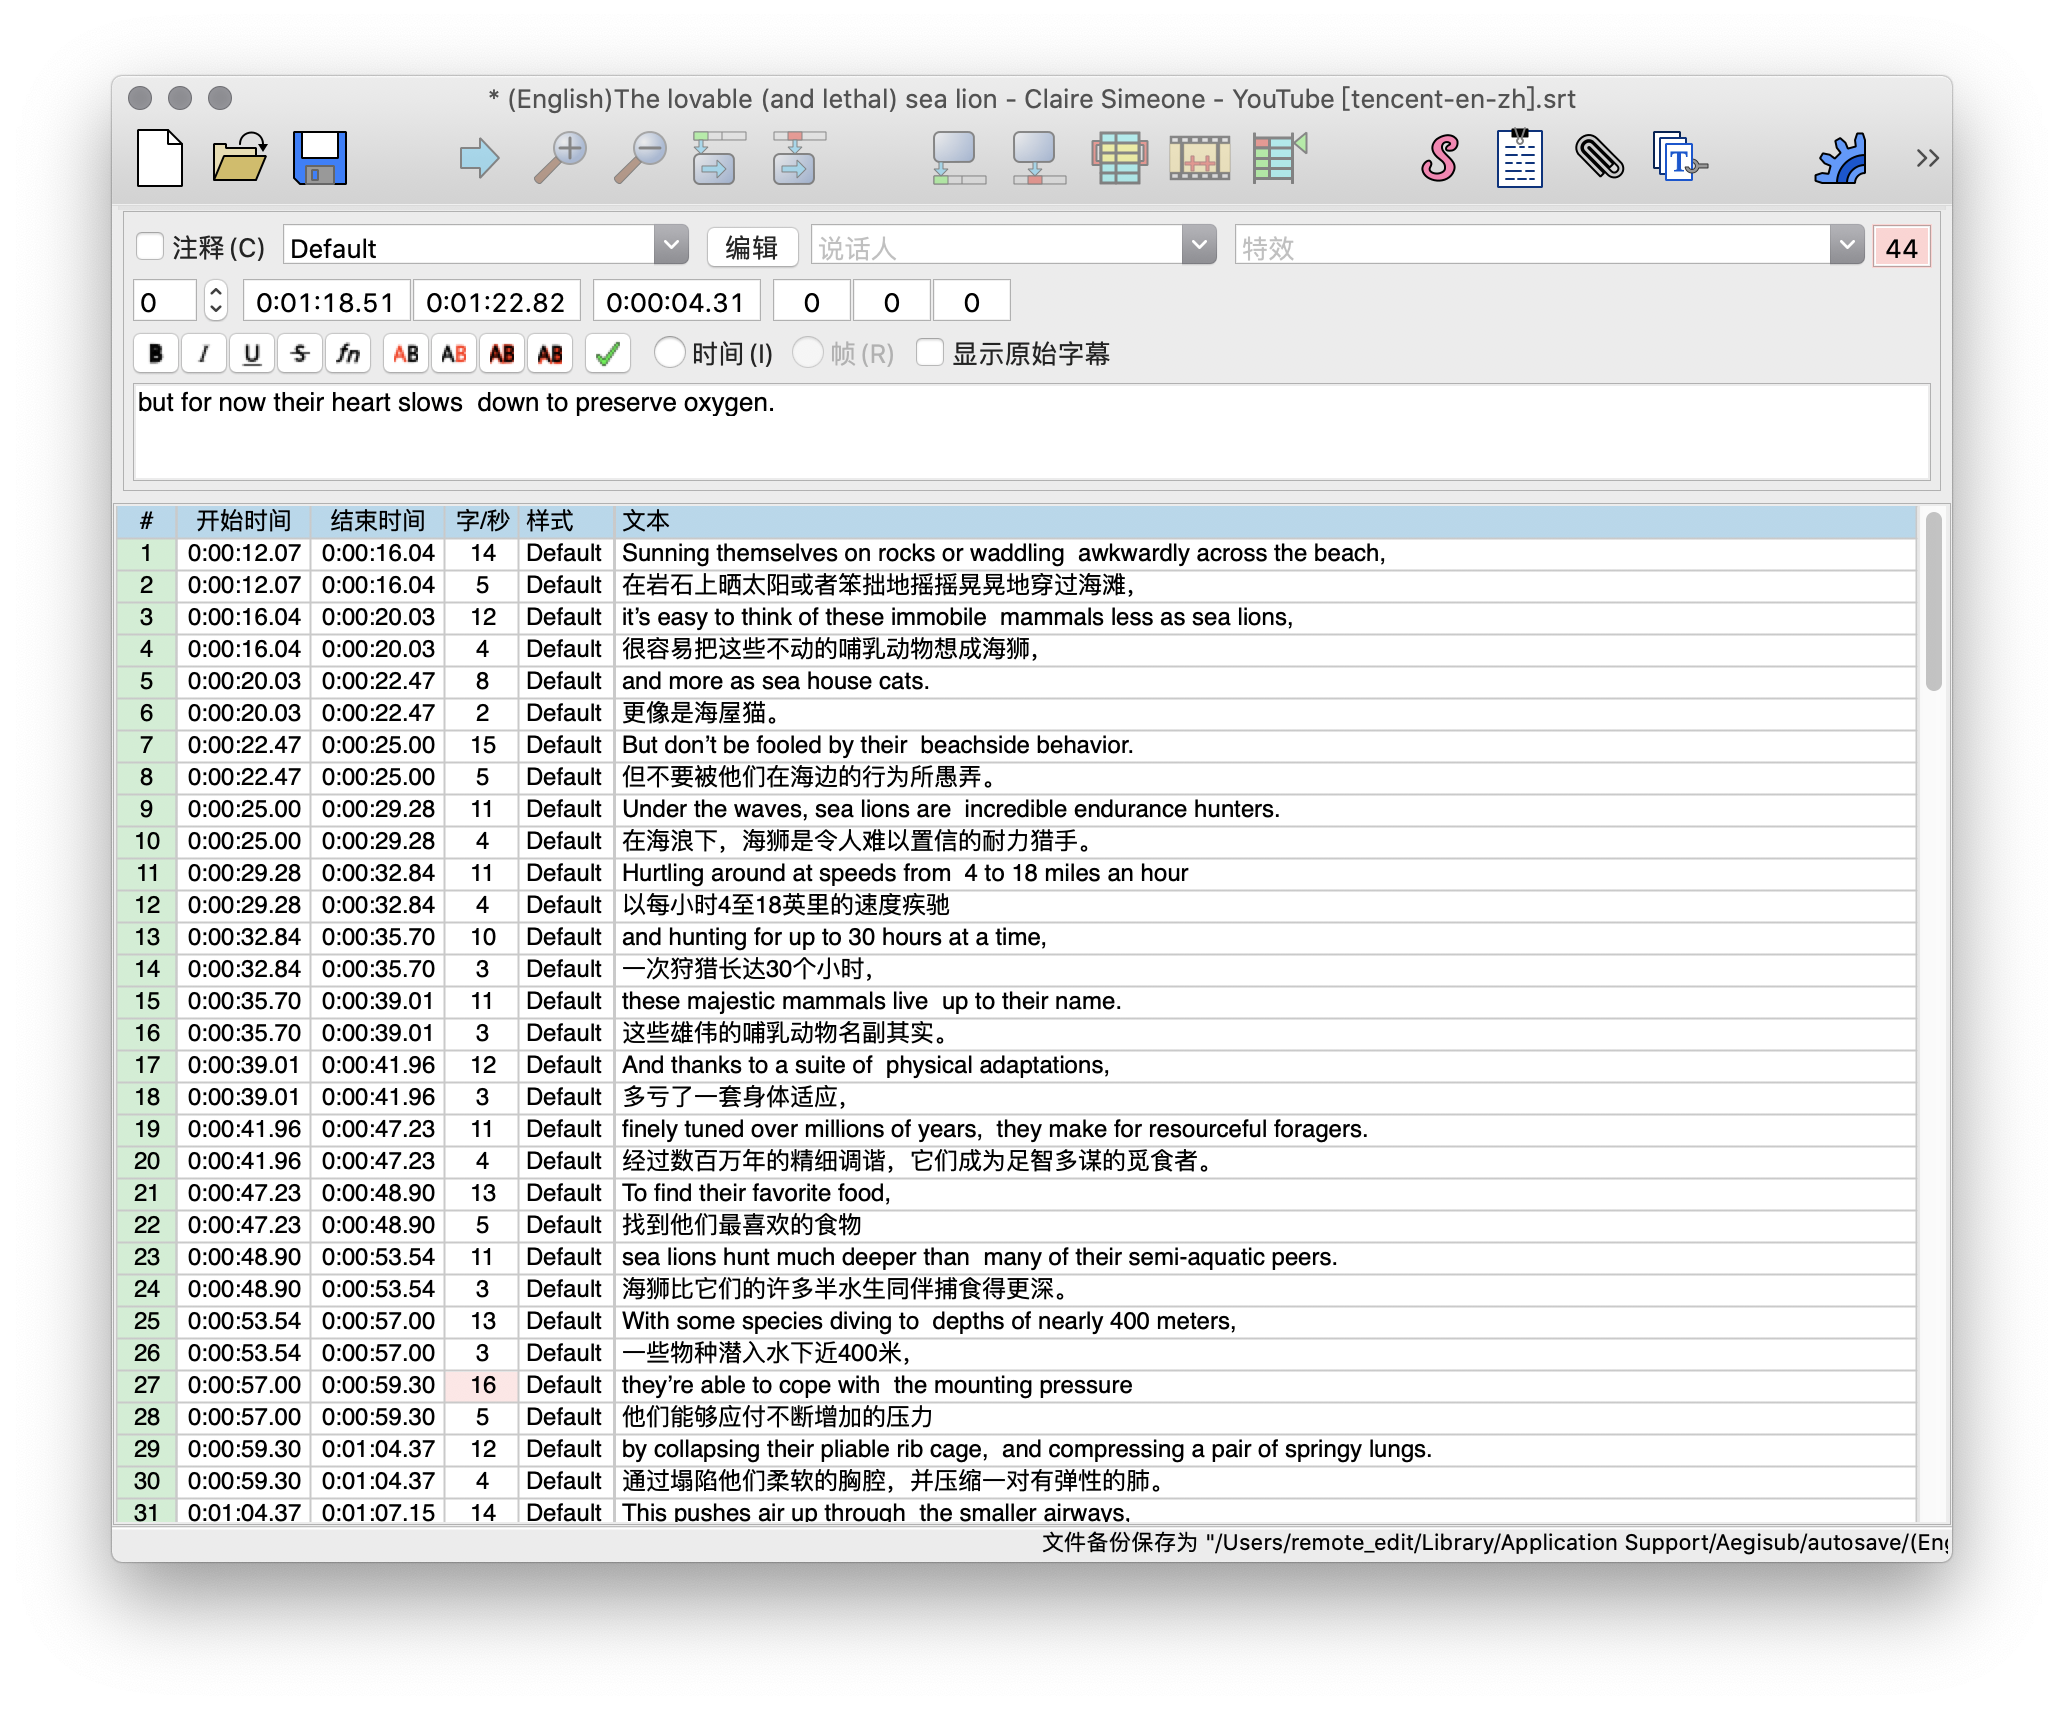Viewport: 2064px width, 1710px height.
Task: Click the New subtitles blank page icon
Action: coord(160,158)
